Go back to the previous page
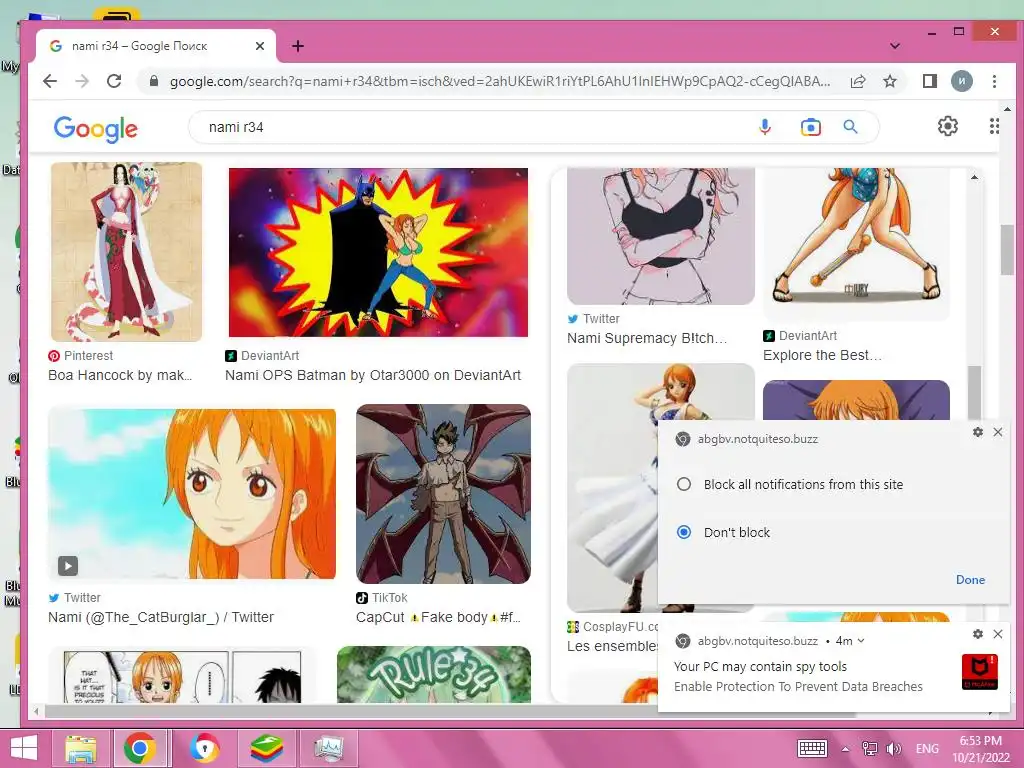 click(50, 81)
